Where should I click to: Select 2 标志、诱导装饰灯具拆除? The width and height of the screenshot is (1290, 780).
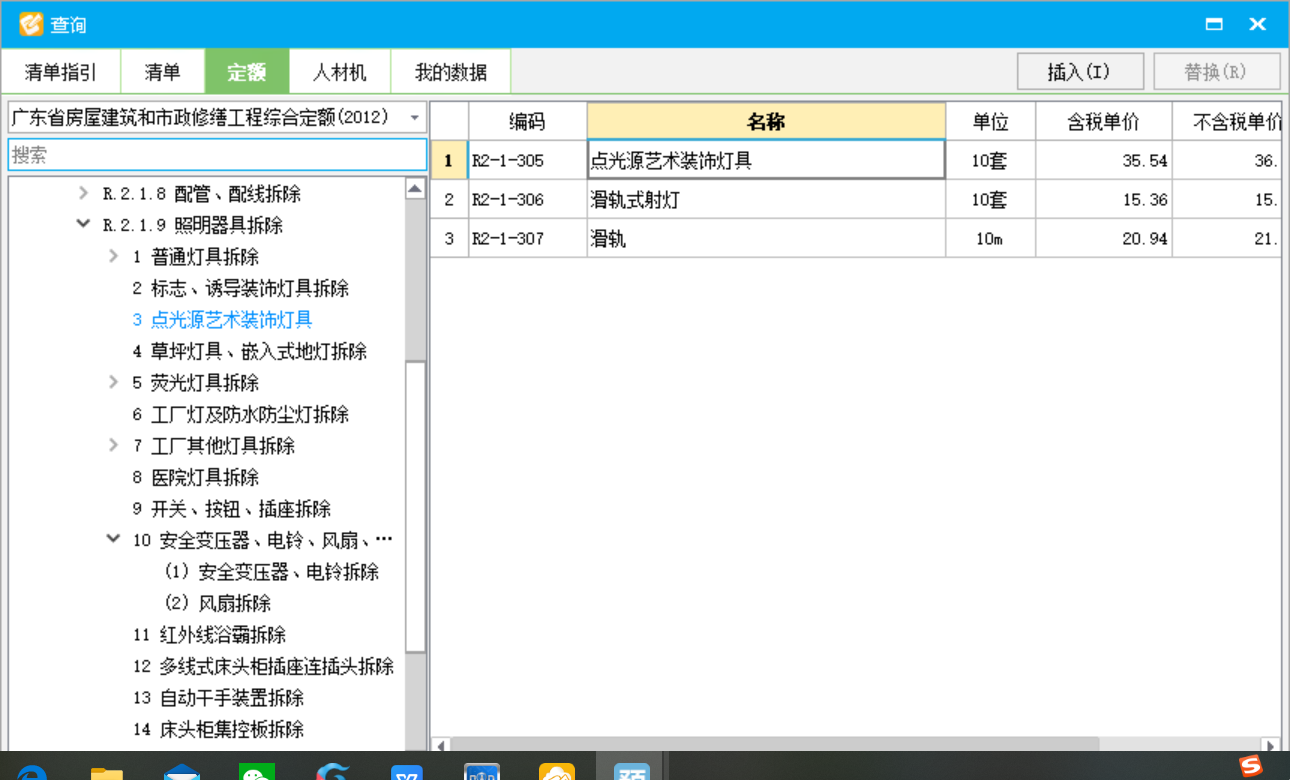[x=240, y=288]
